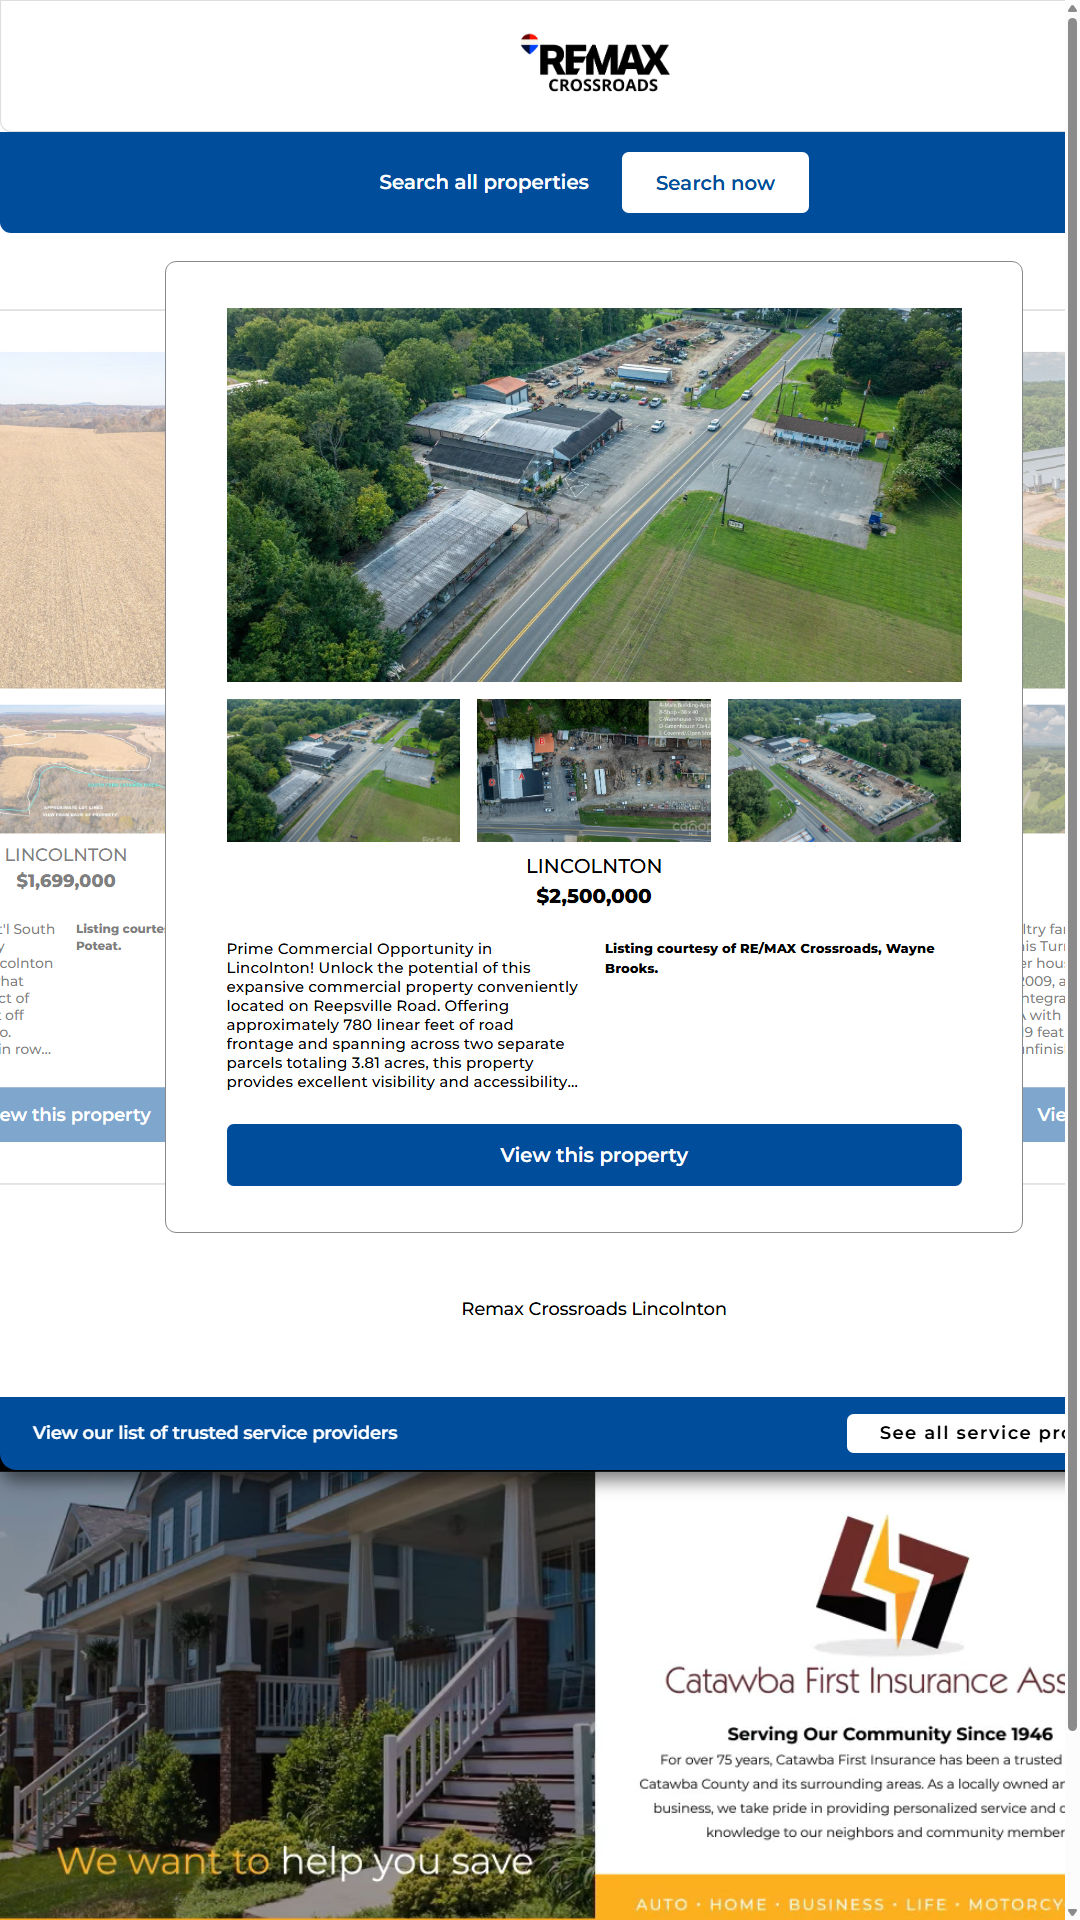
Task: Click the Search all properties label
Action: [483, 182]
